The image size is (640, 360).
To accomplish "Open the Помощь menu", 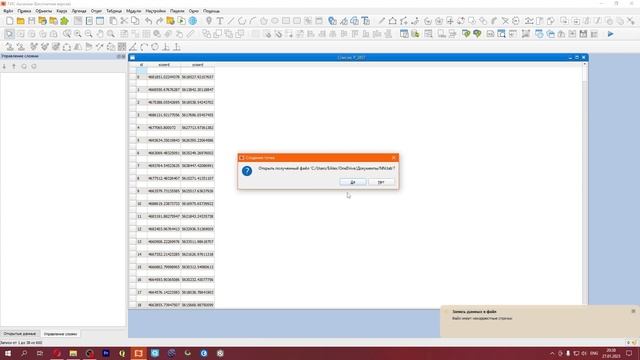I will pyautogui.click(x=211, y=11).
